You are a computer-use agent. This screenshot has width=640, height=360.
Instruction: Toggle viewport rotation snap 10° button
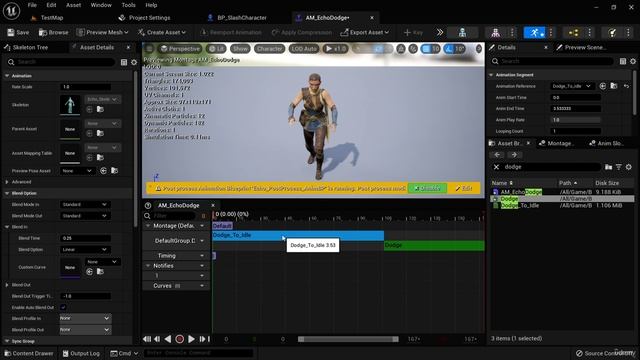pyautogui.click(x=454, y=49)
